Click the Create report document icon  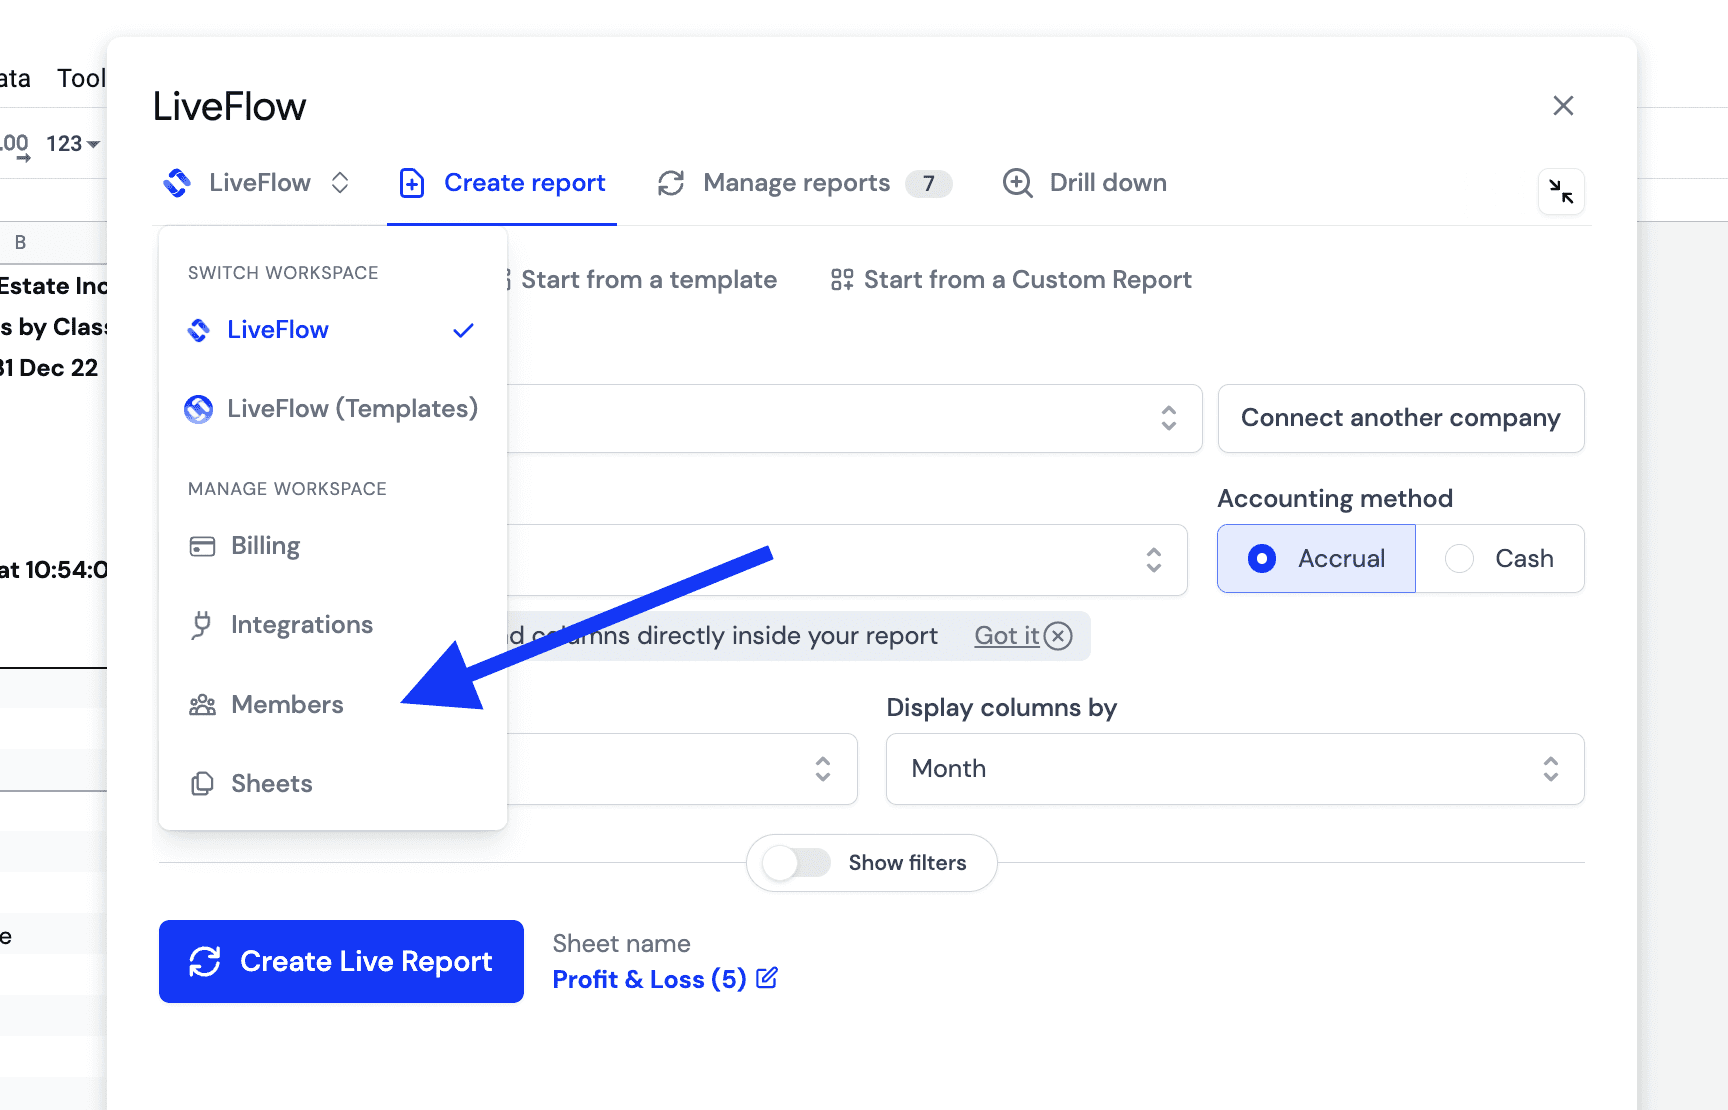[412, 183]
